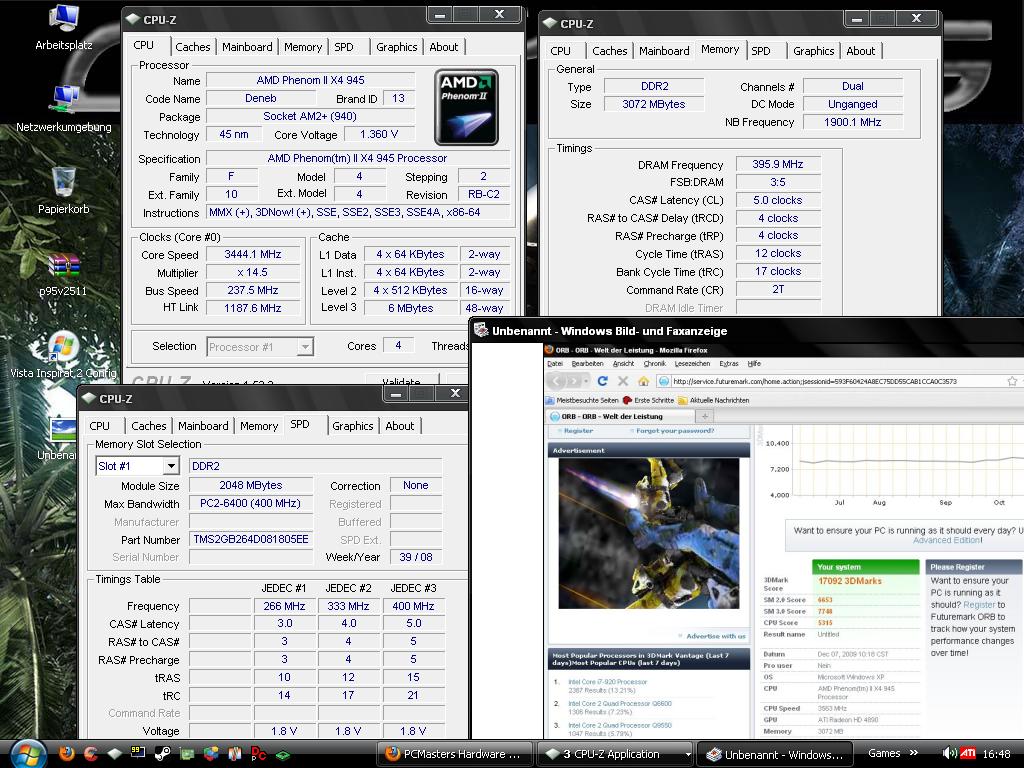Click the HT Link value 1187.6 MHz
This screenshot has width=1024, height=768.
point(253,308)
